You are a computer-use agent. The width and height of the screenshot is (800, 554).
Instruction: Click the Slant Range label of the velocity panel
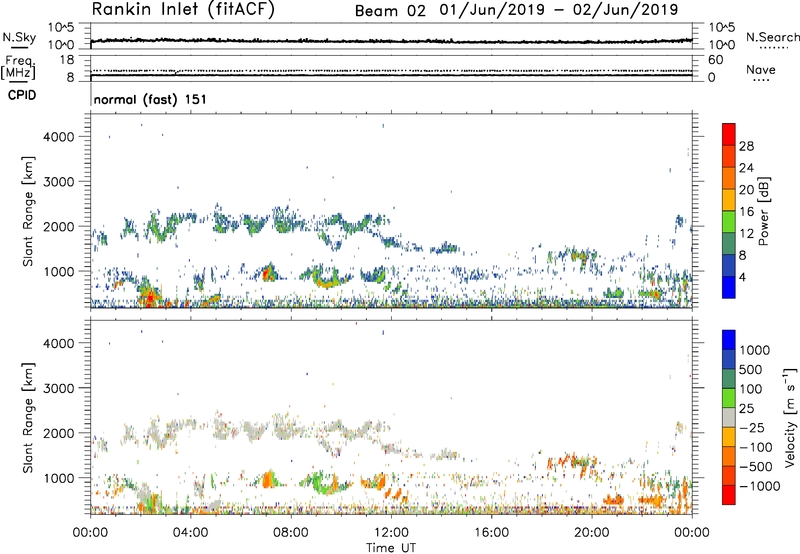point(28,417)
